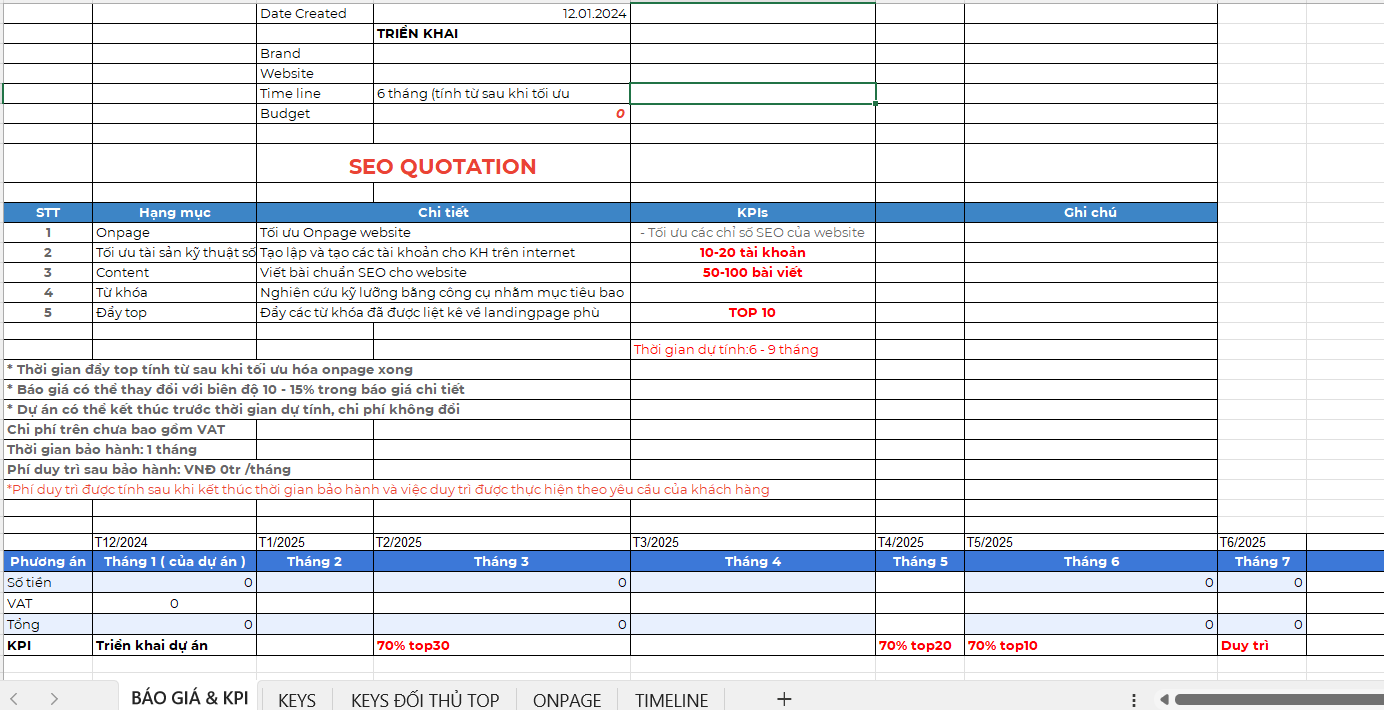Go to the ONPAGE sheet tab
The height and width of the screenshot is (710, 1384).
(x=567, y=700)
